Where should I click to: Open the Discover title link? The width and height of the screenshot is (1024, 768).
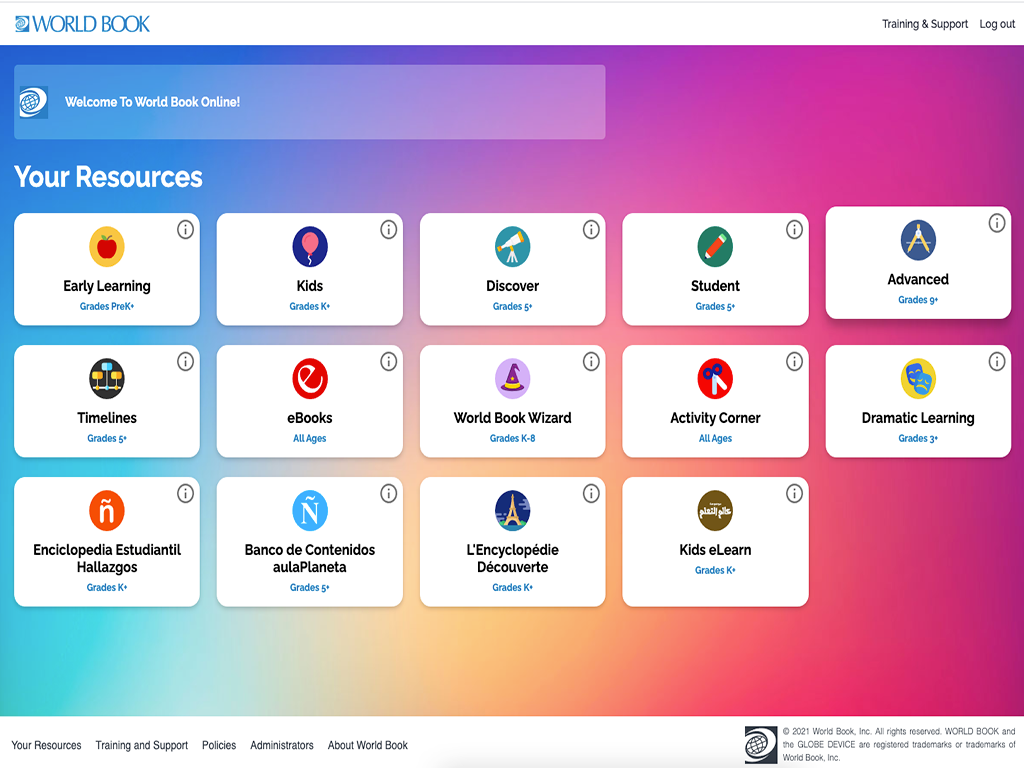pyautogui.click(x=513, y=286)
